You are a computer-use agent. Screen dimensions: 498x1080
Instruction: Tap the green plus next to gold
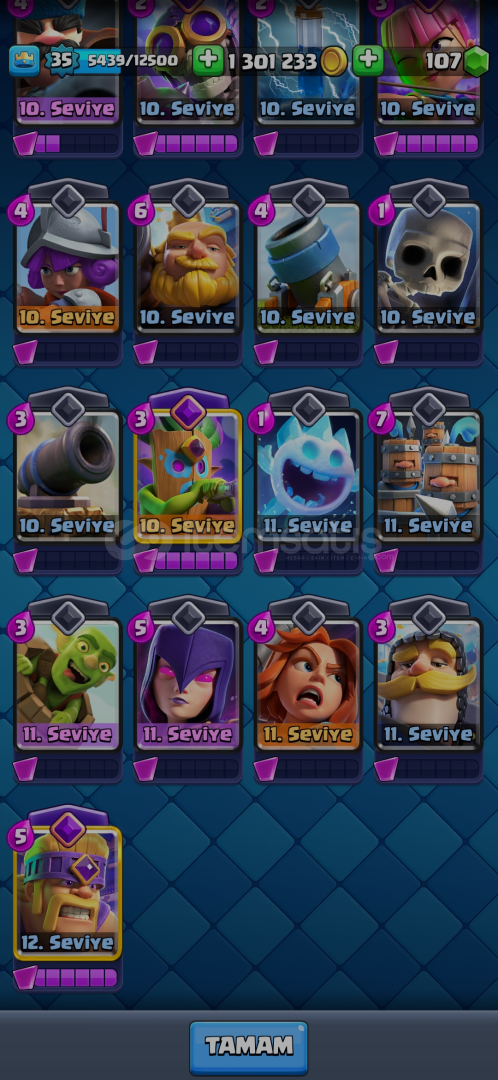point(208,61)
